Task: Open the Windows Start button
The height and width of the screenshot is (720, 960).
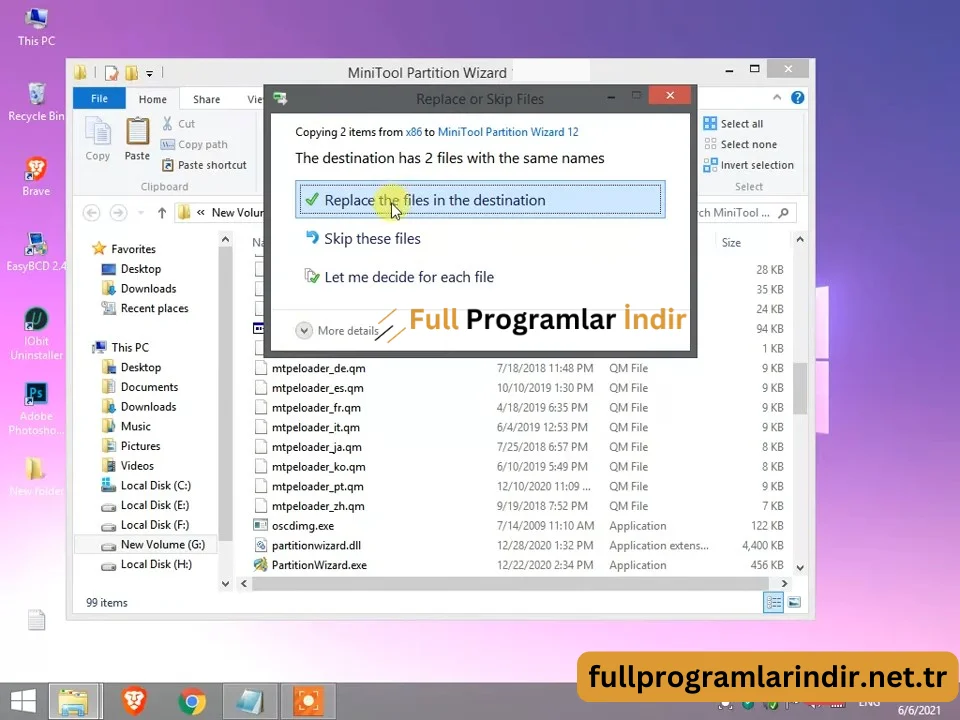Action: 23,701
